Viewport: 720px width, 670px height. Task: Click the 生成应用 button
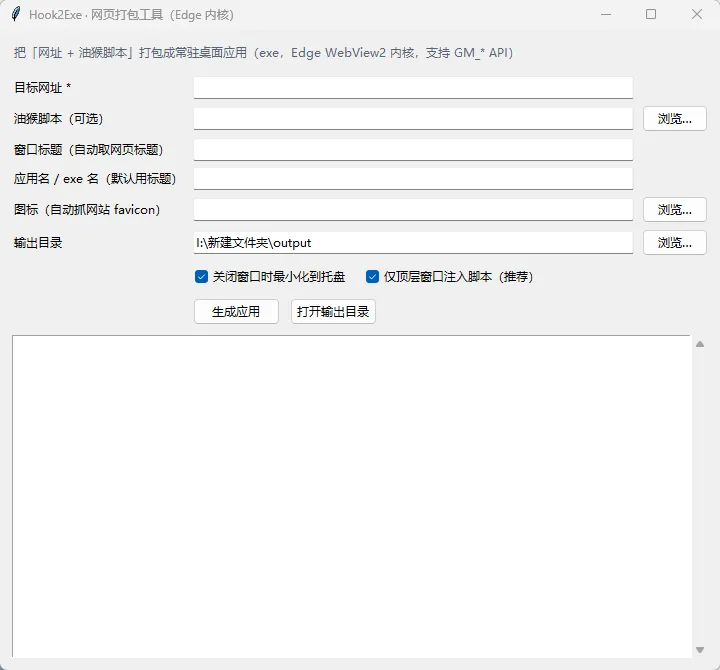(x=236, y=312)
